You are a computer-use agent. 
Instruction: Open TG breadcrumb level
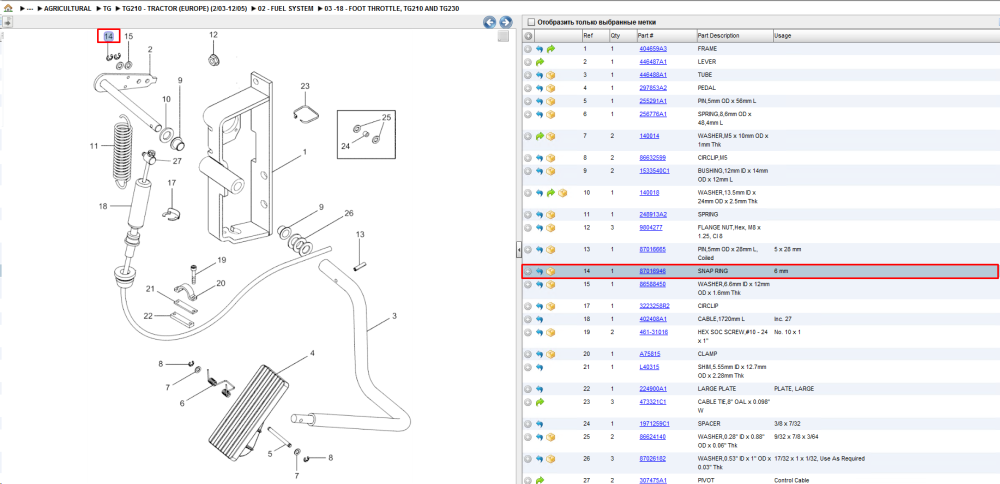coord(107,9)
